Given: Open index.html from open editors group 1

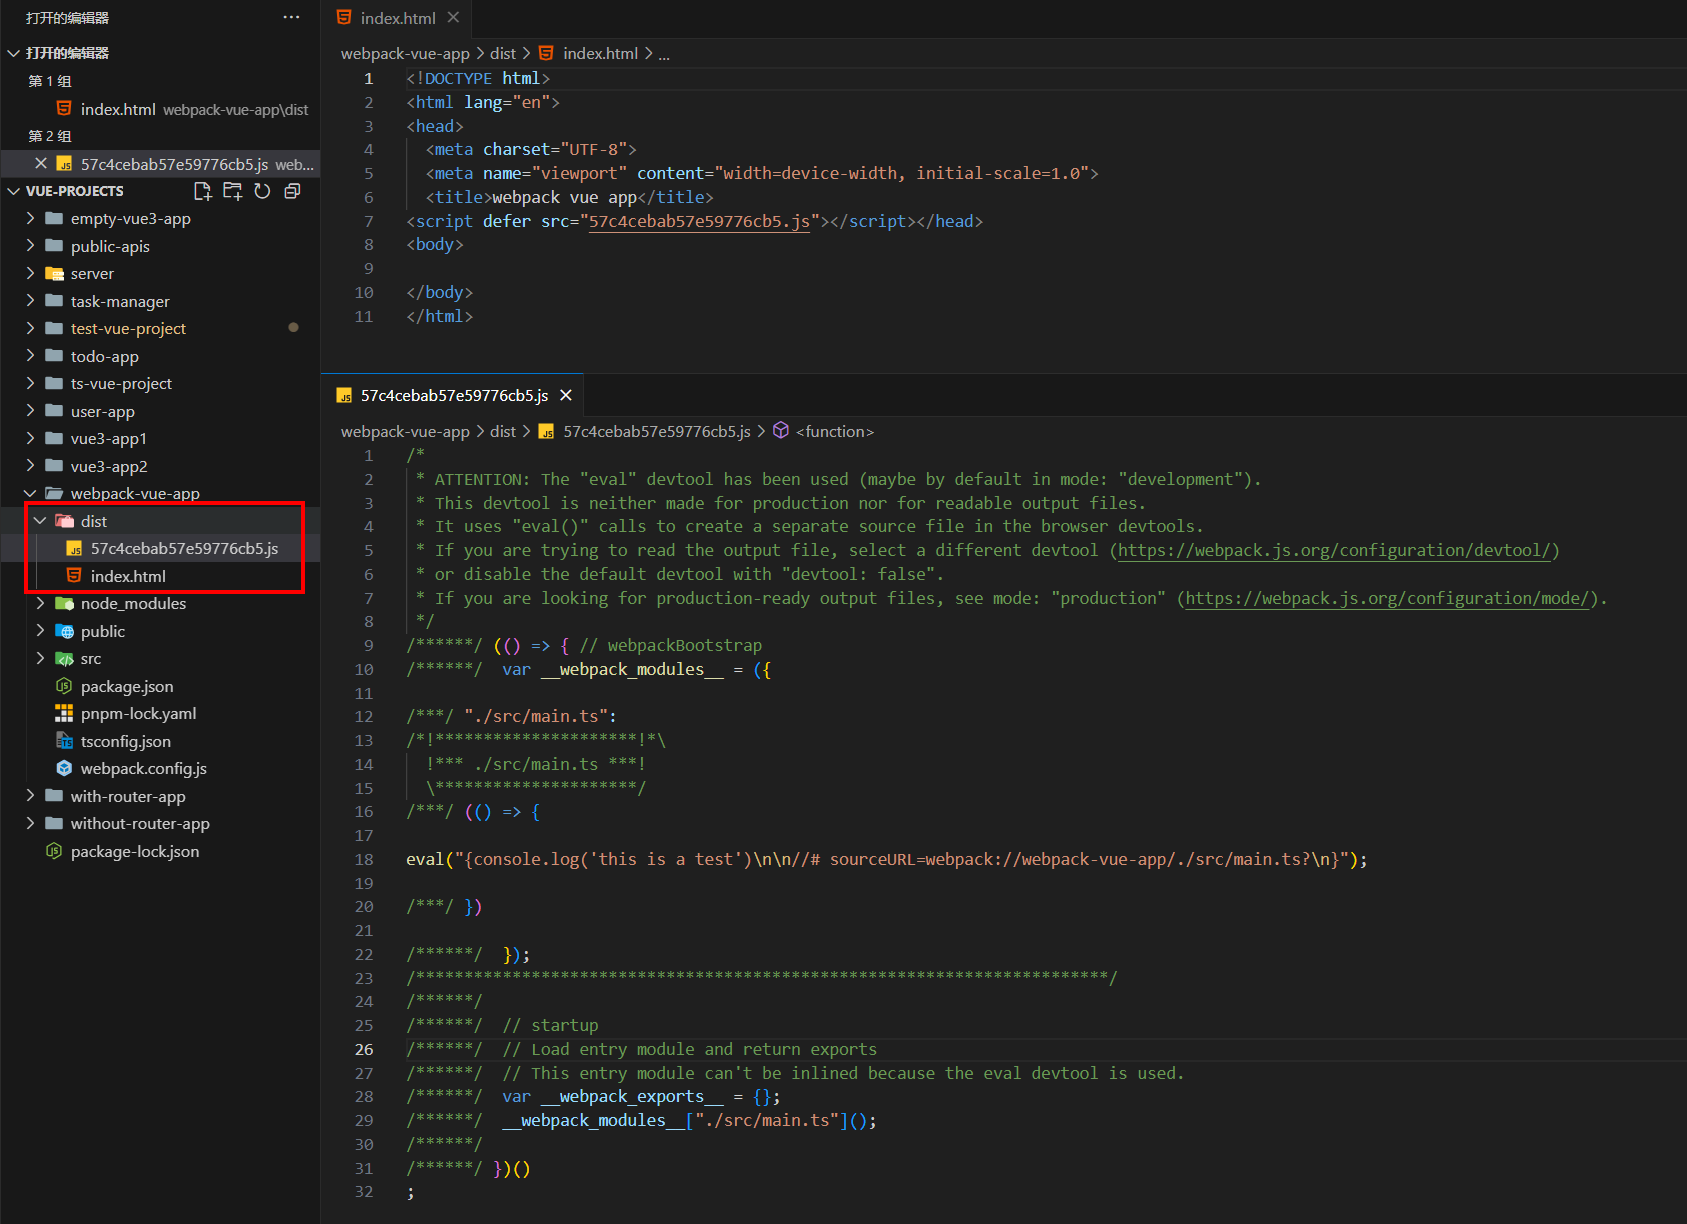Looking at the screenshot, I should pyautogui.click(x=160, y=109).
